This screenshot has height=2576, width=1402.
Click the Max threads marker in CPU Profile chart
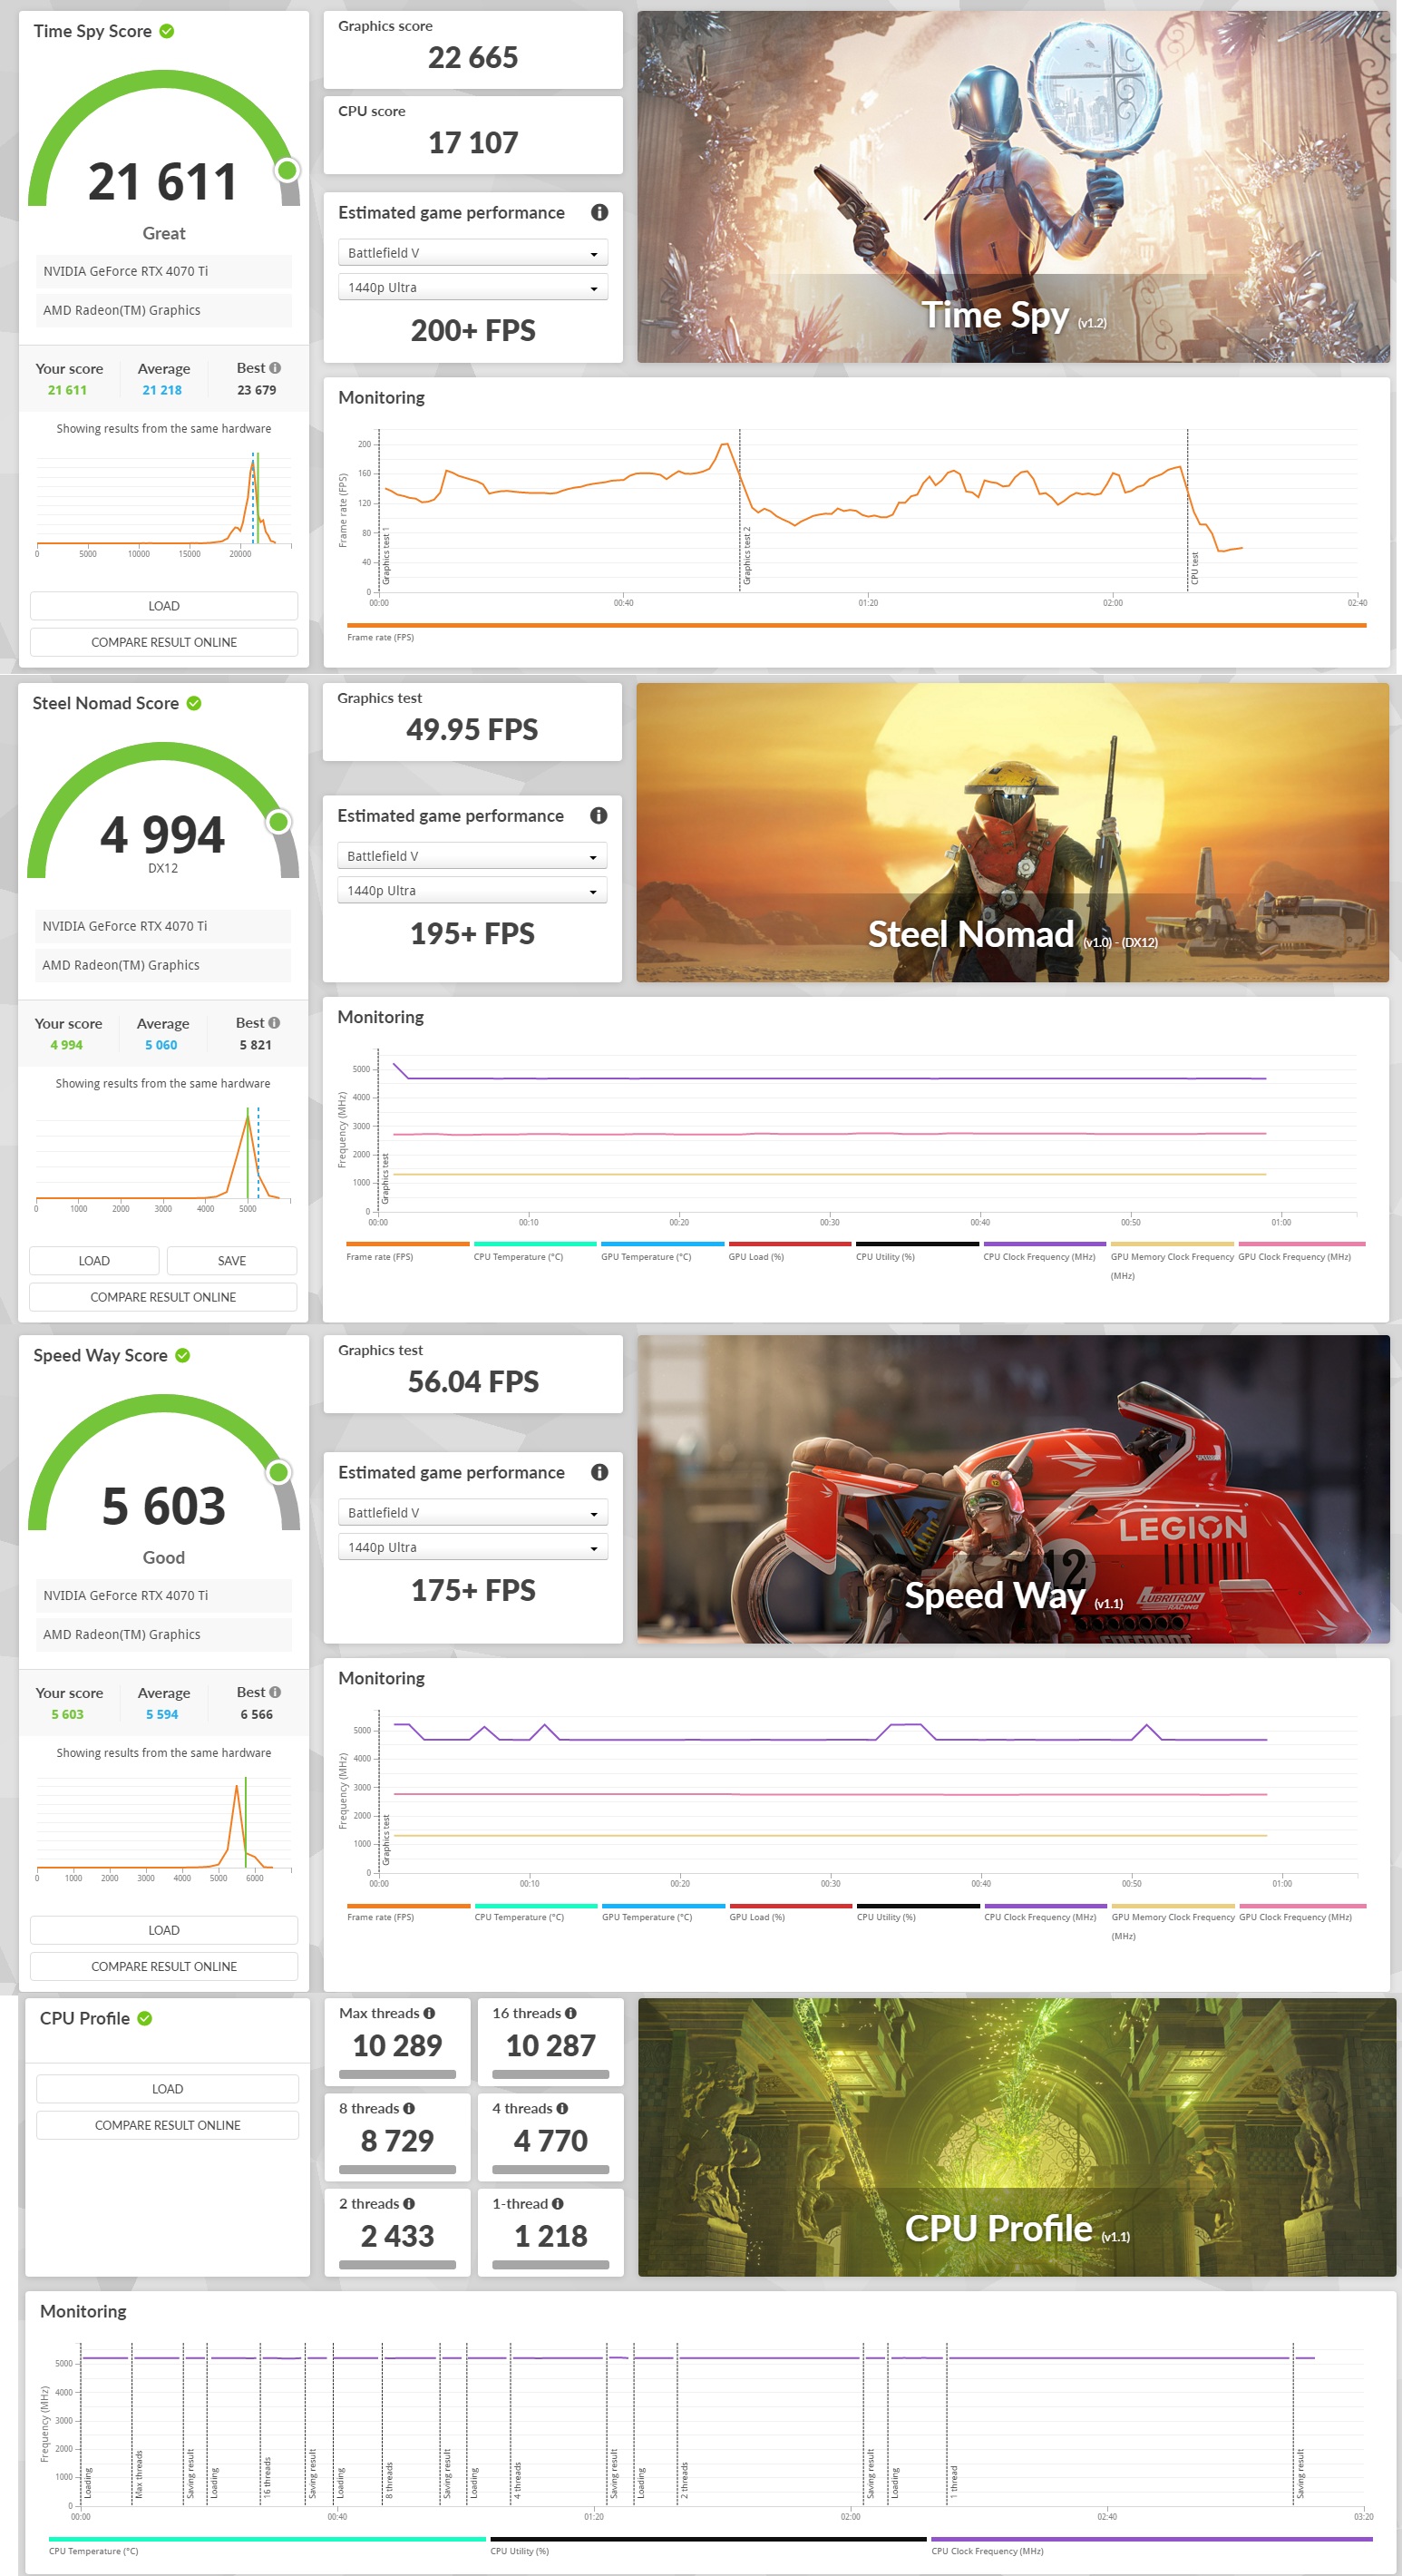coord(139,2474)
